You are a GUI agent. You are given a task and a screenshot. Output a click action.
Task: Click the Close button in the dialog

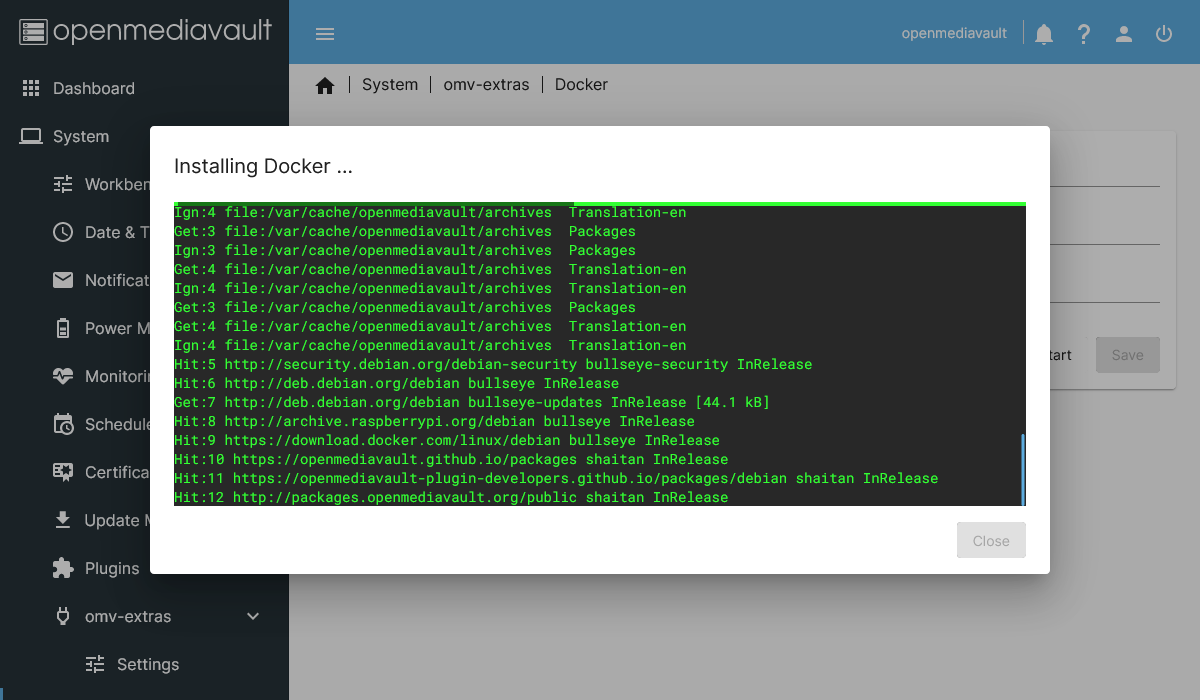point(991,540)
